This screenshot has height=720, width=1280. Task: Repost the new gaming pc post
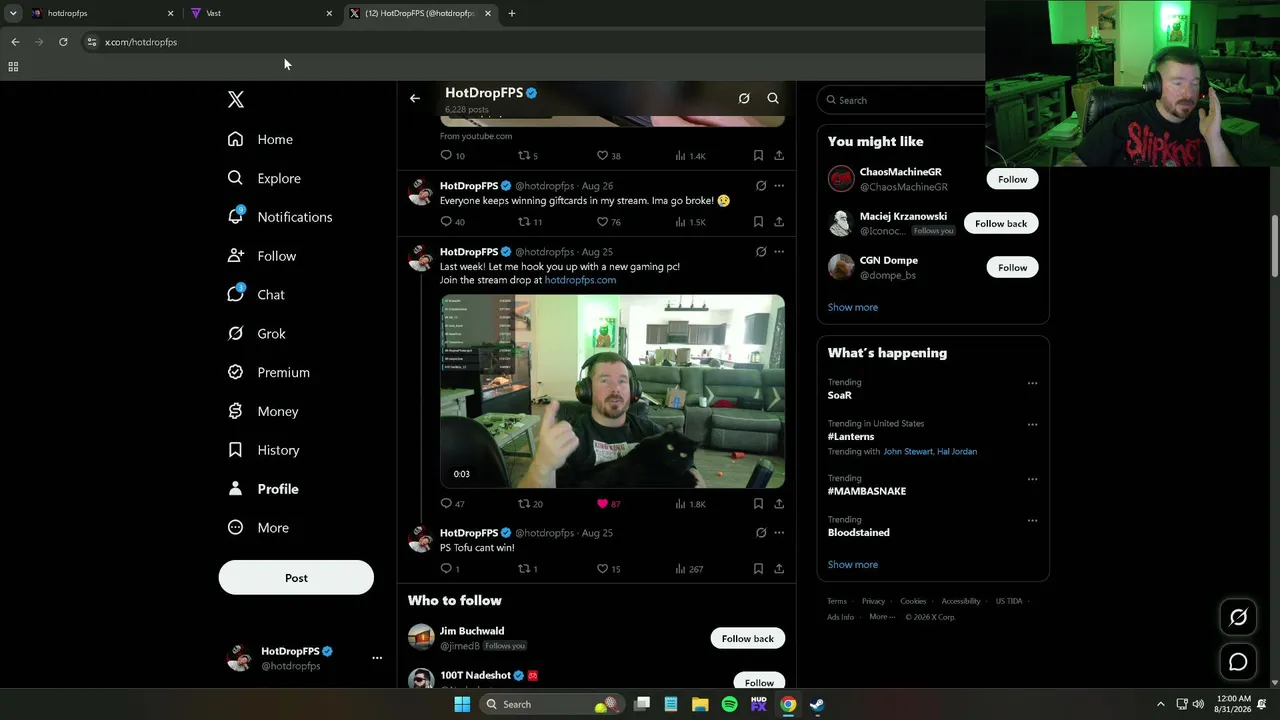(x=523, y=504)
